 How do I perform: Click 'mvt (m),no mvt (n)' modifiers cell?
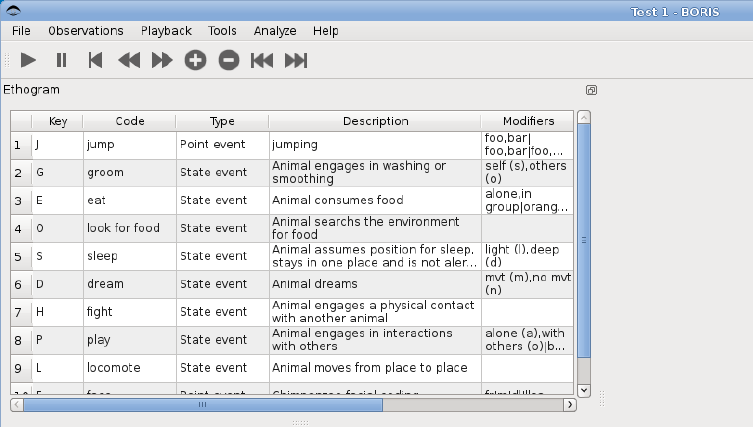[528, 284]
